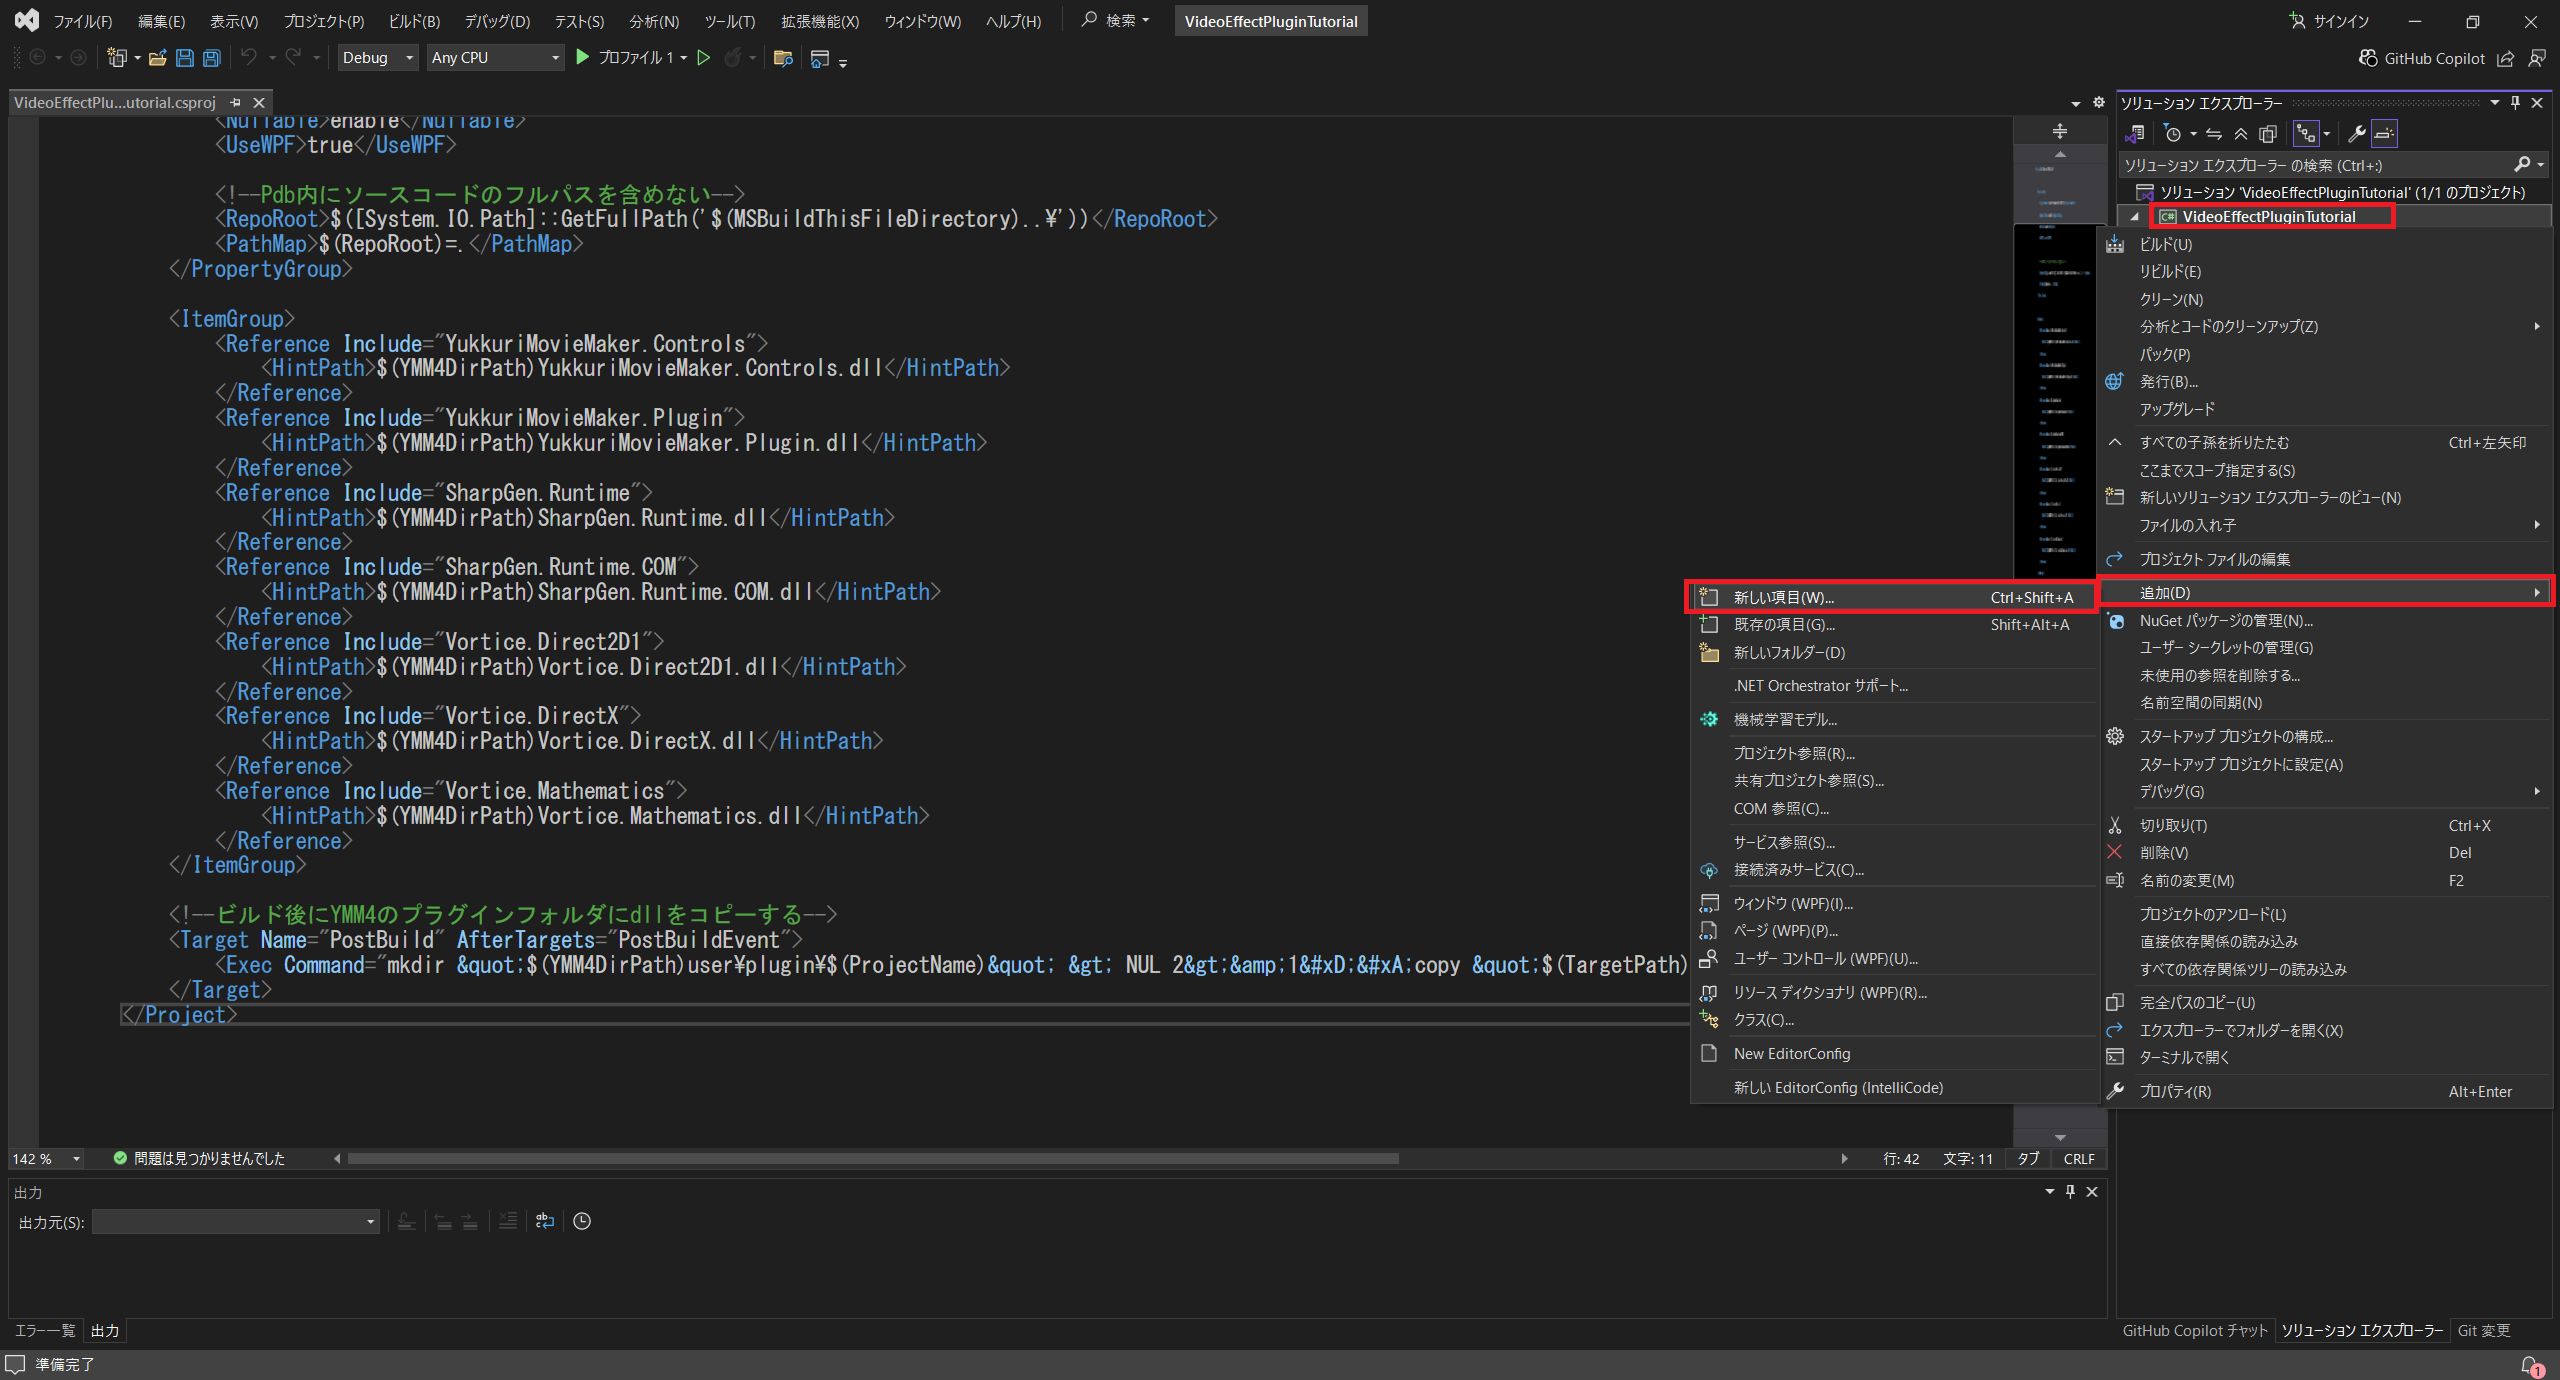Click the Open File folder icon
Image resolution: width=2560 pixels, height=1380 pixels.
tap(157, 58)
